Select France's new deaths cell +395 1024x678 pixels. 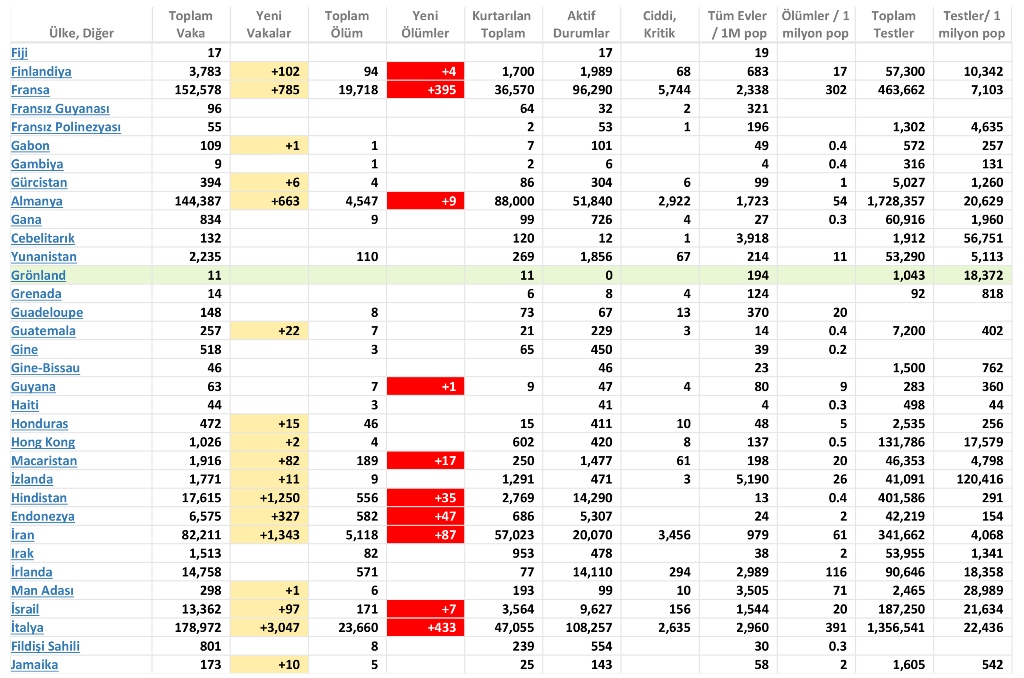coord(425,89)
